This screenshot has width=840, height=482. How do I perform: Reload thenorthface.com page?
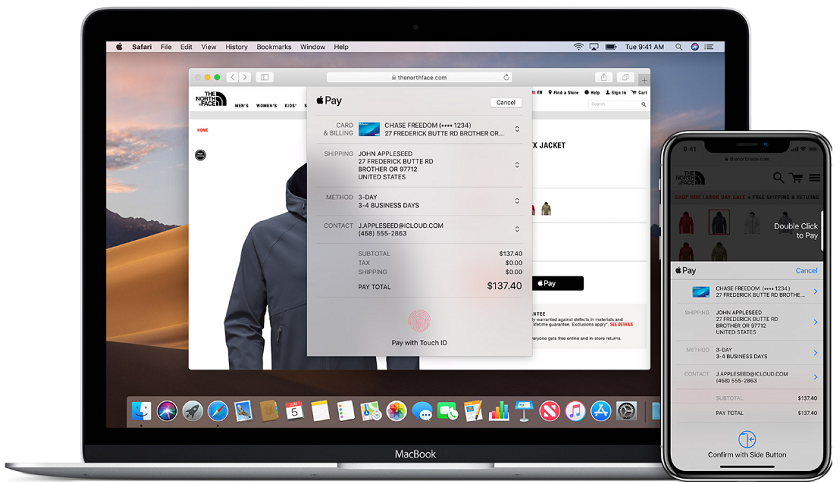pos(506,77)
